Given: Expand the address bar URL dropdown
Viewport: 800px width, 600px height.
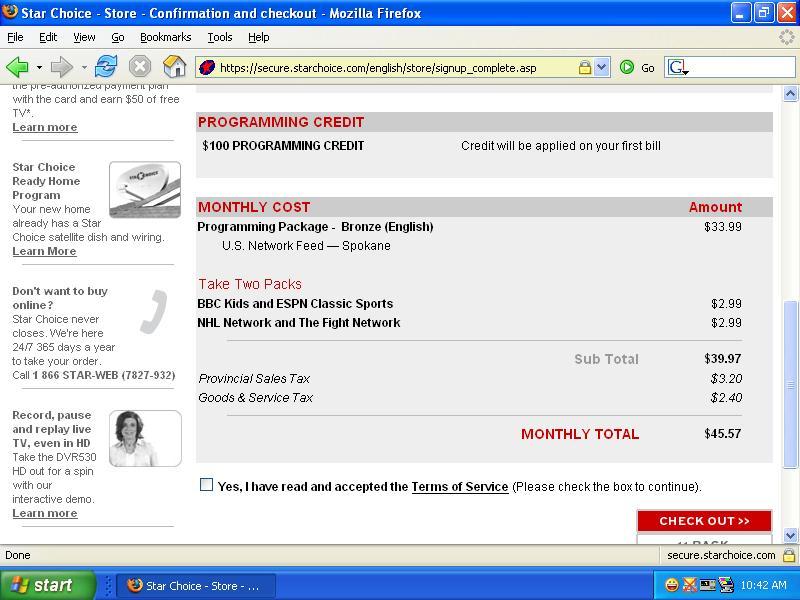Looking at the screenshot, I should click(x=602, y=67).
